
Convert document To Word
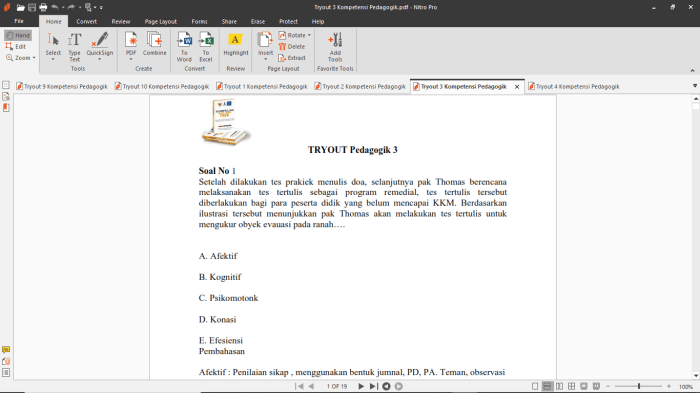point(184,46)
